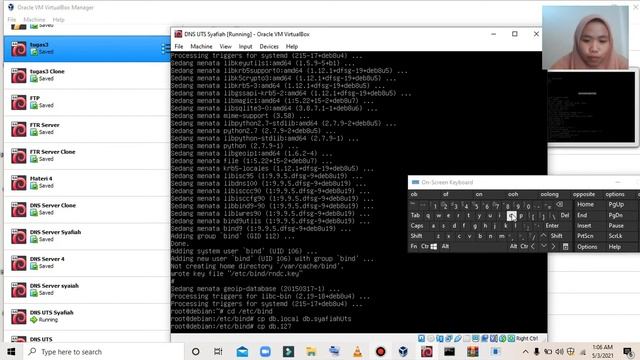Open the Zoom app from the taskbar
The image size is (640, 360).
click(x=265, y=351)
